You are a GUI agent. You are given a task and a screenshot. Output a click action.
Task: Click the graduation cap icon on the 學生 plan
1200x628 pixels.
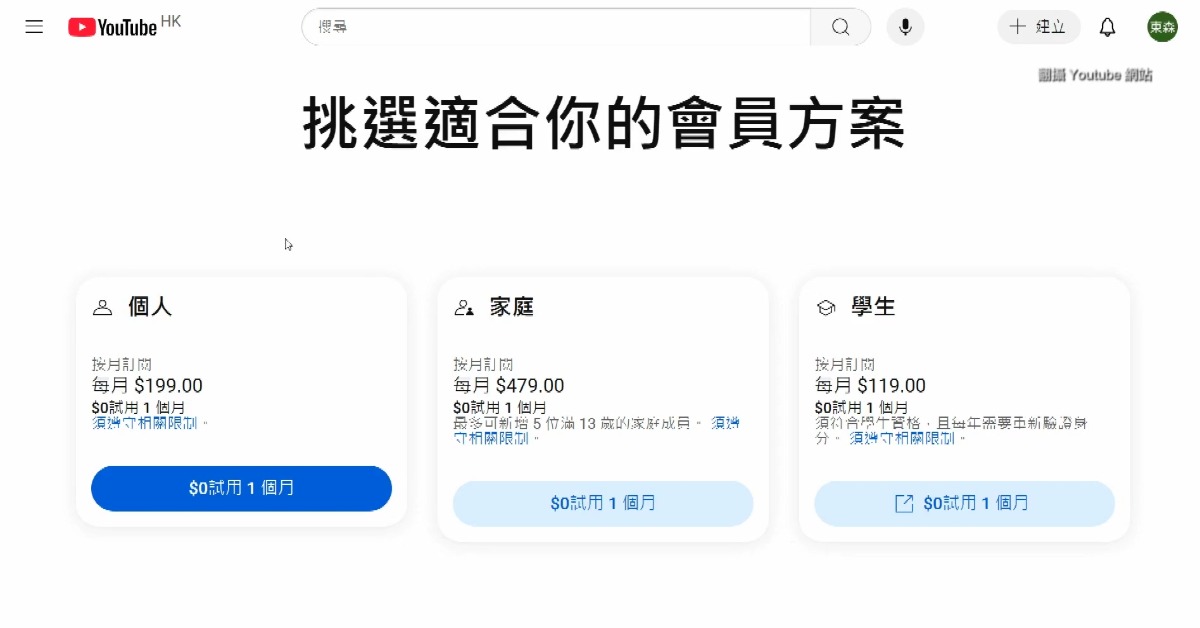(825, 307)
